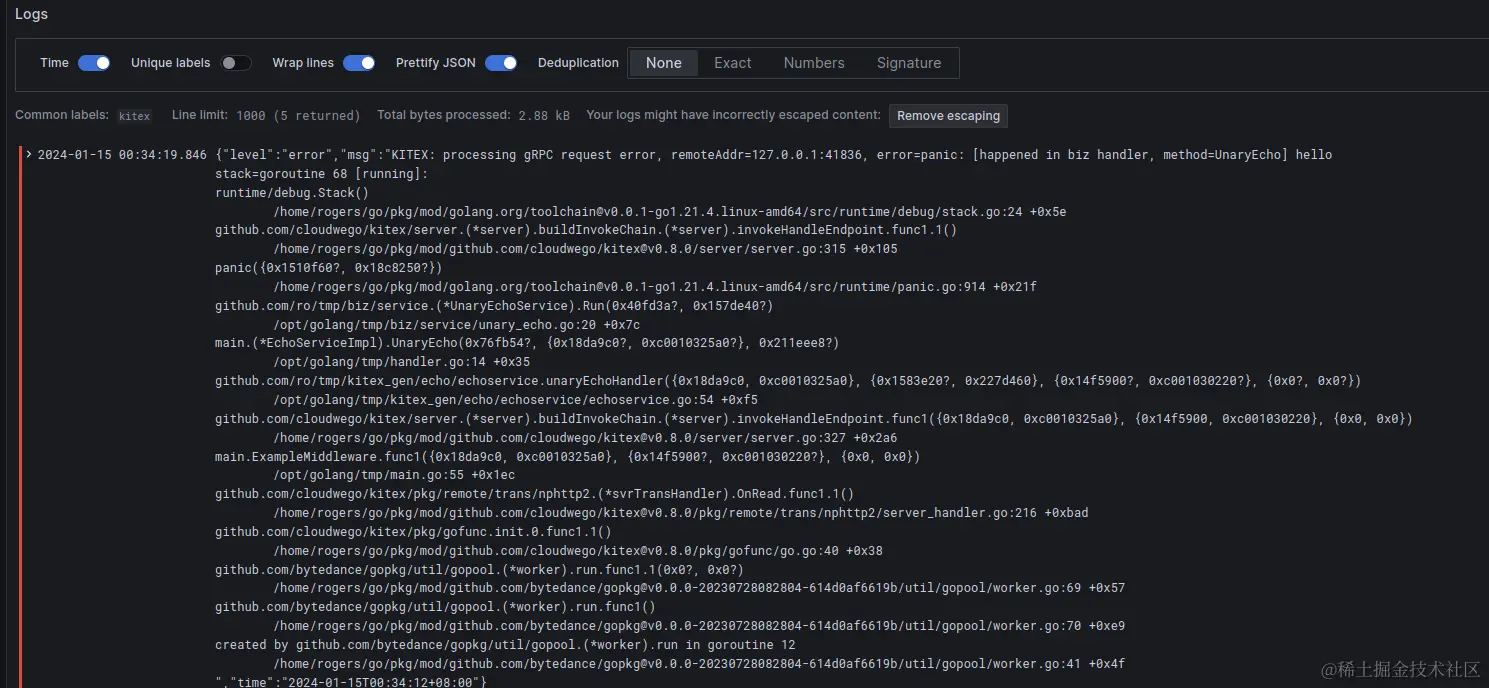
Task: Click the worker.go:70 path line
Action: coord(699,626)
